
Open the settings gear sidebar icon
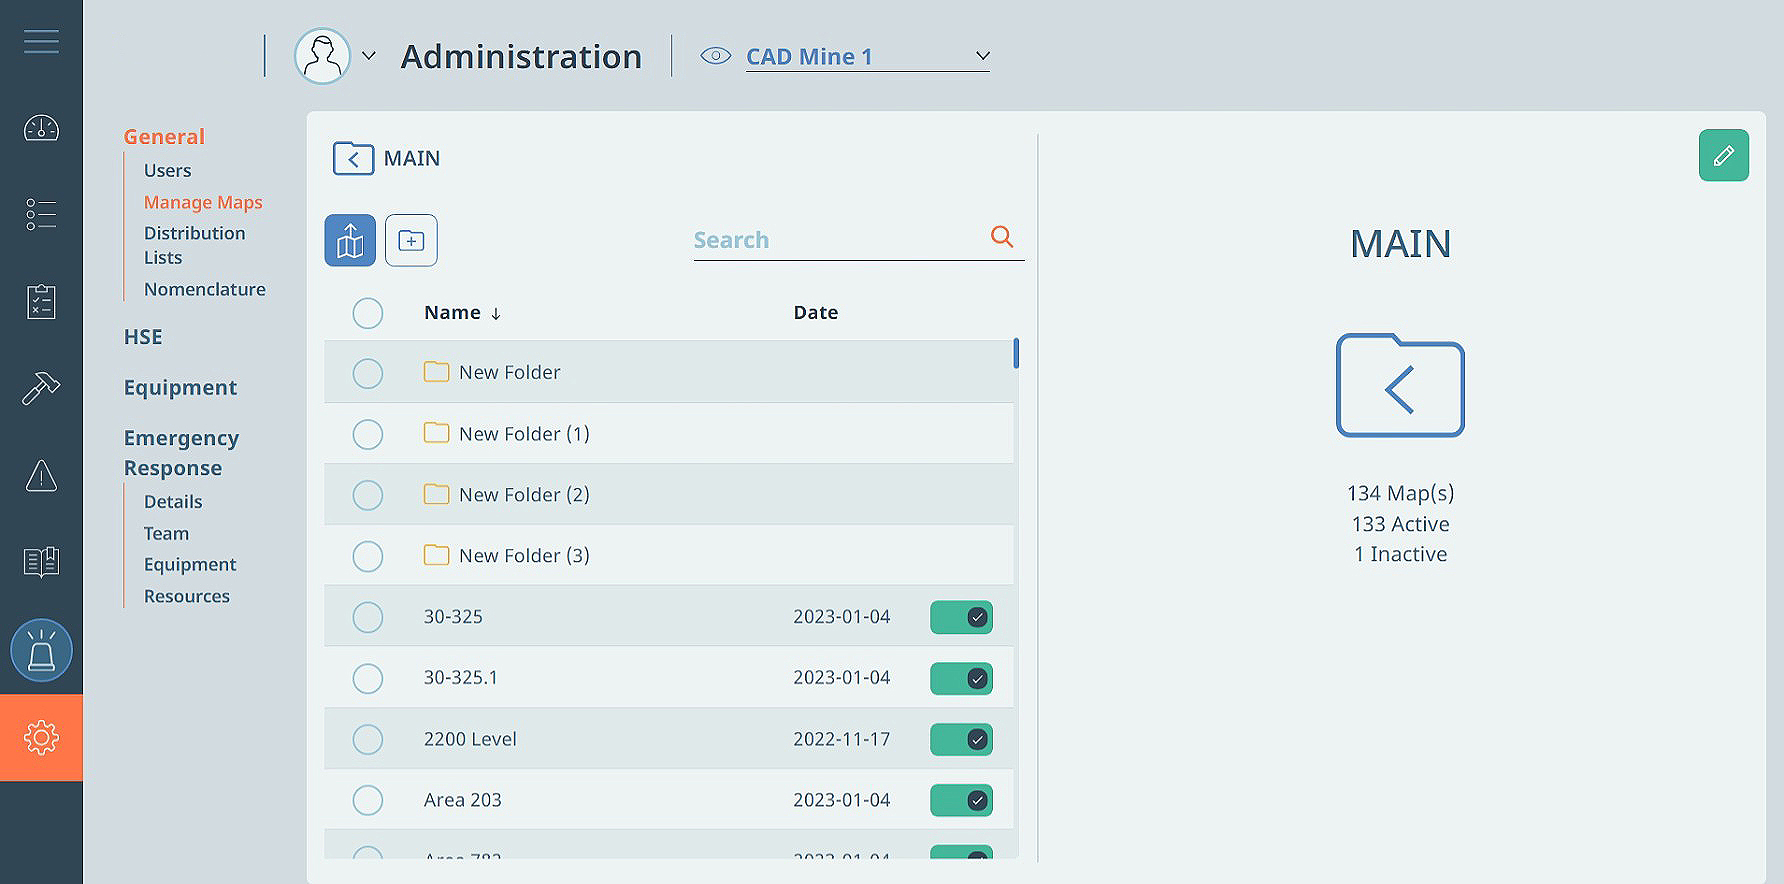point(41,738)
